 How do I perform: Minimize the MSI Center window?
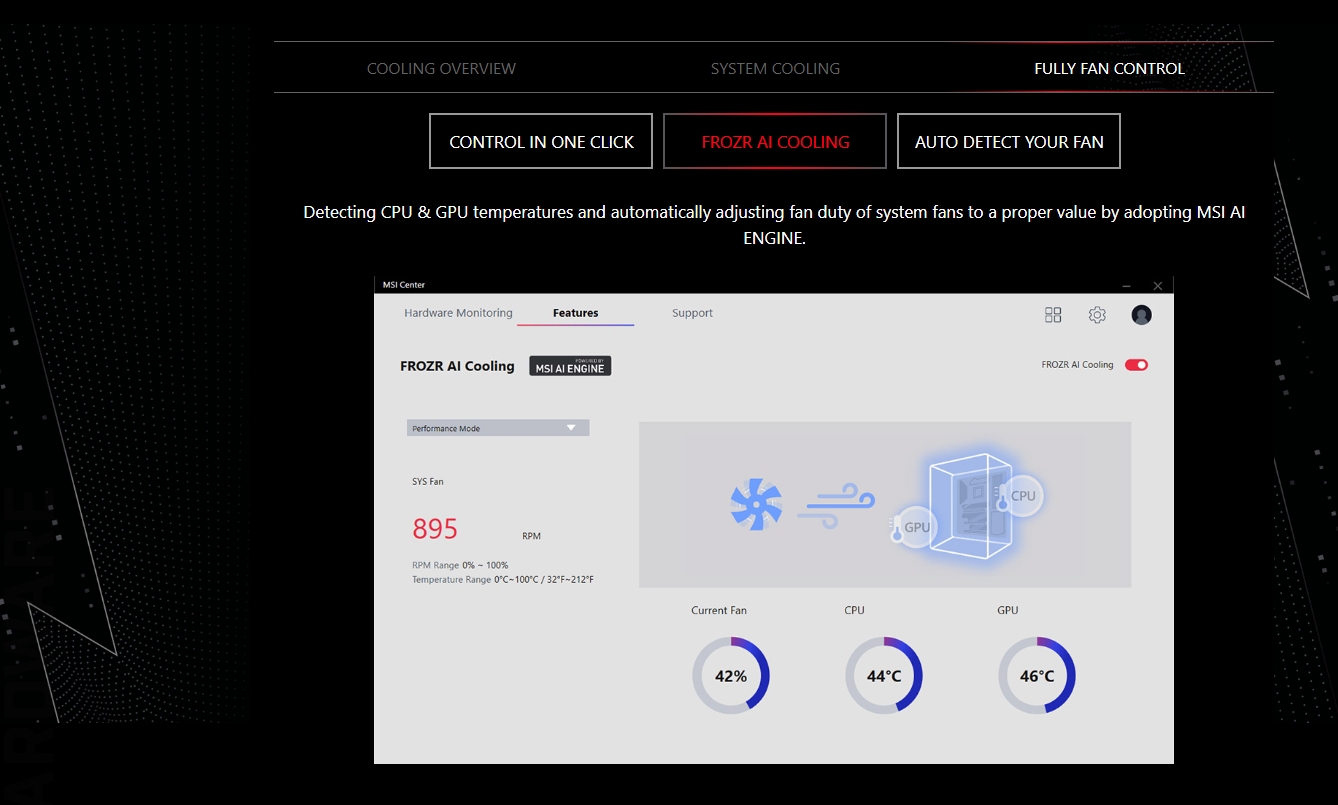pos(1127,286)
